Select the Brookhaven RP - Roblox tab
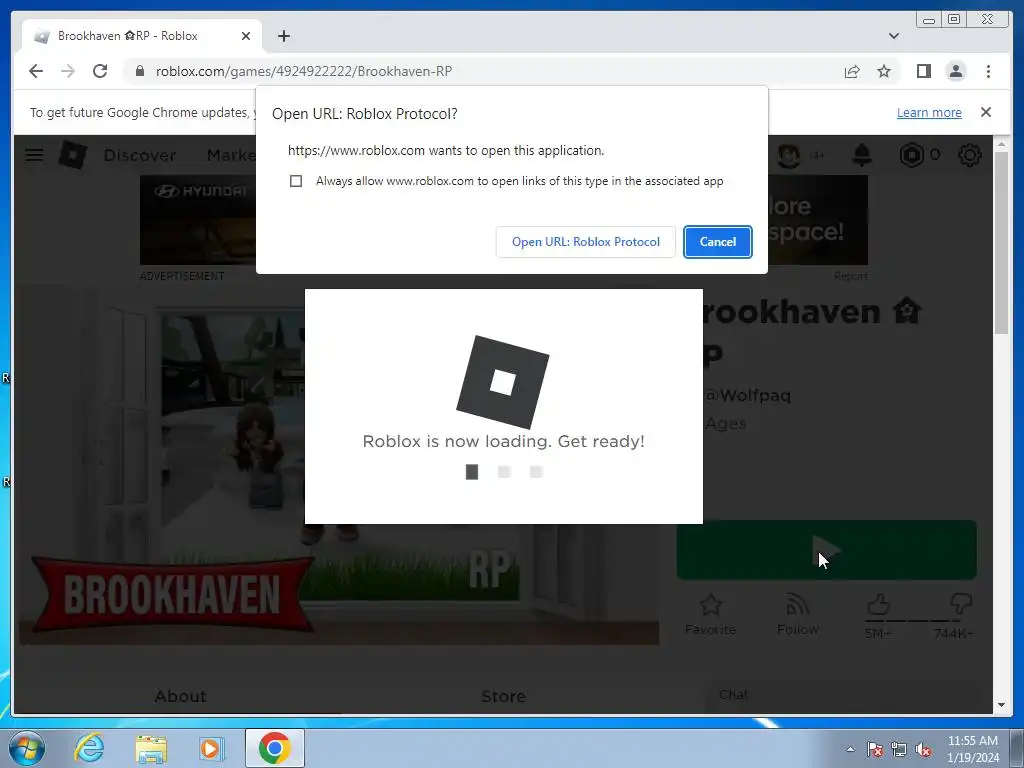 pos(142,36)
